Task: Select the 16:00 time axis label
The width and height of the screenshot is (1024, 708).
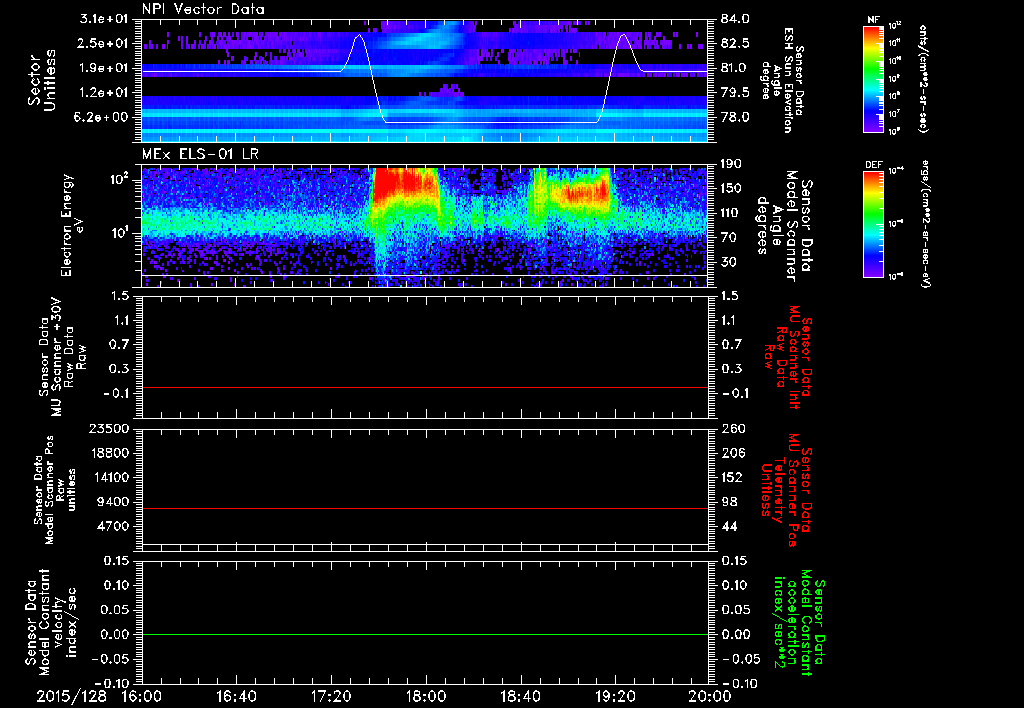Action: point(142,695)
